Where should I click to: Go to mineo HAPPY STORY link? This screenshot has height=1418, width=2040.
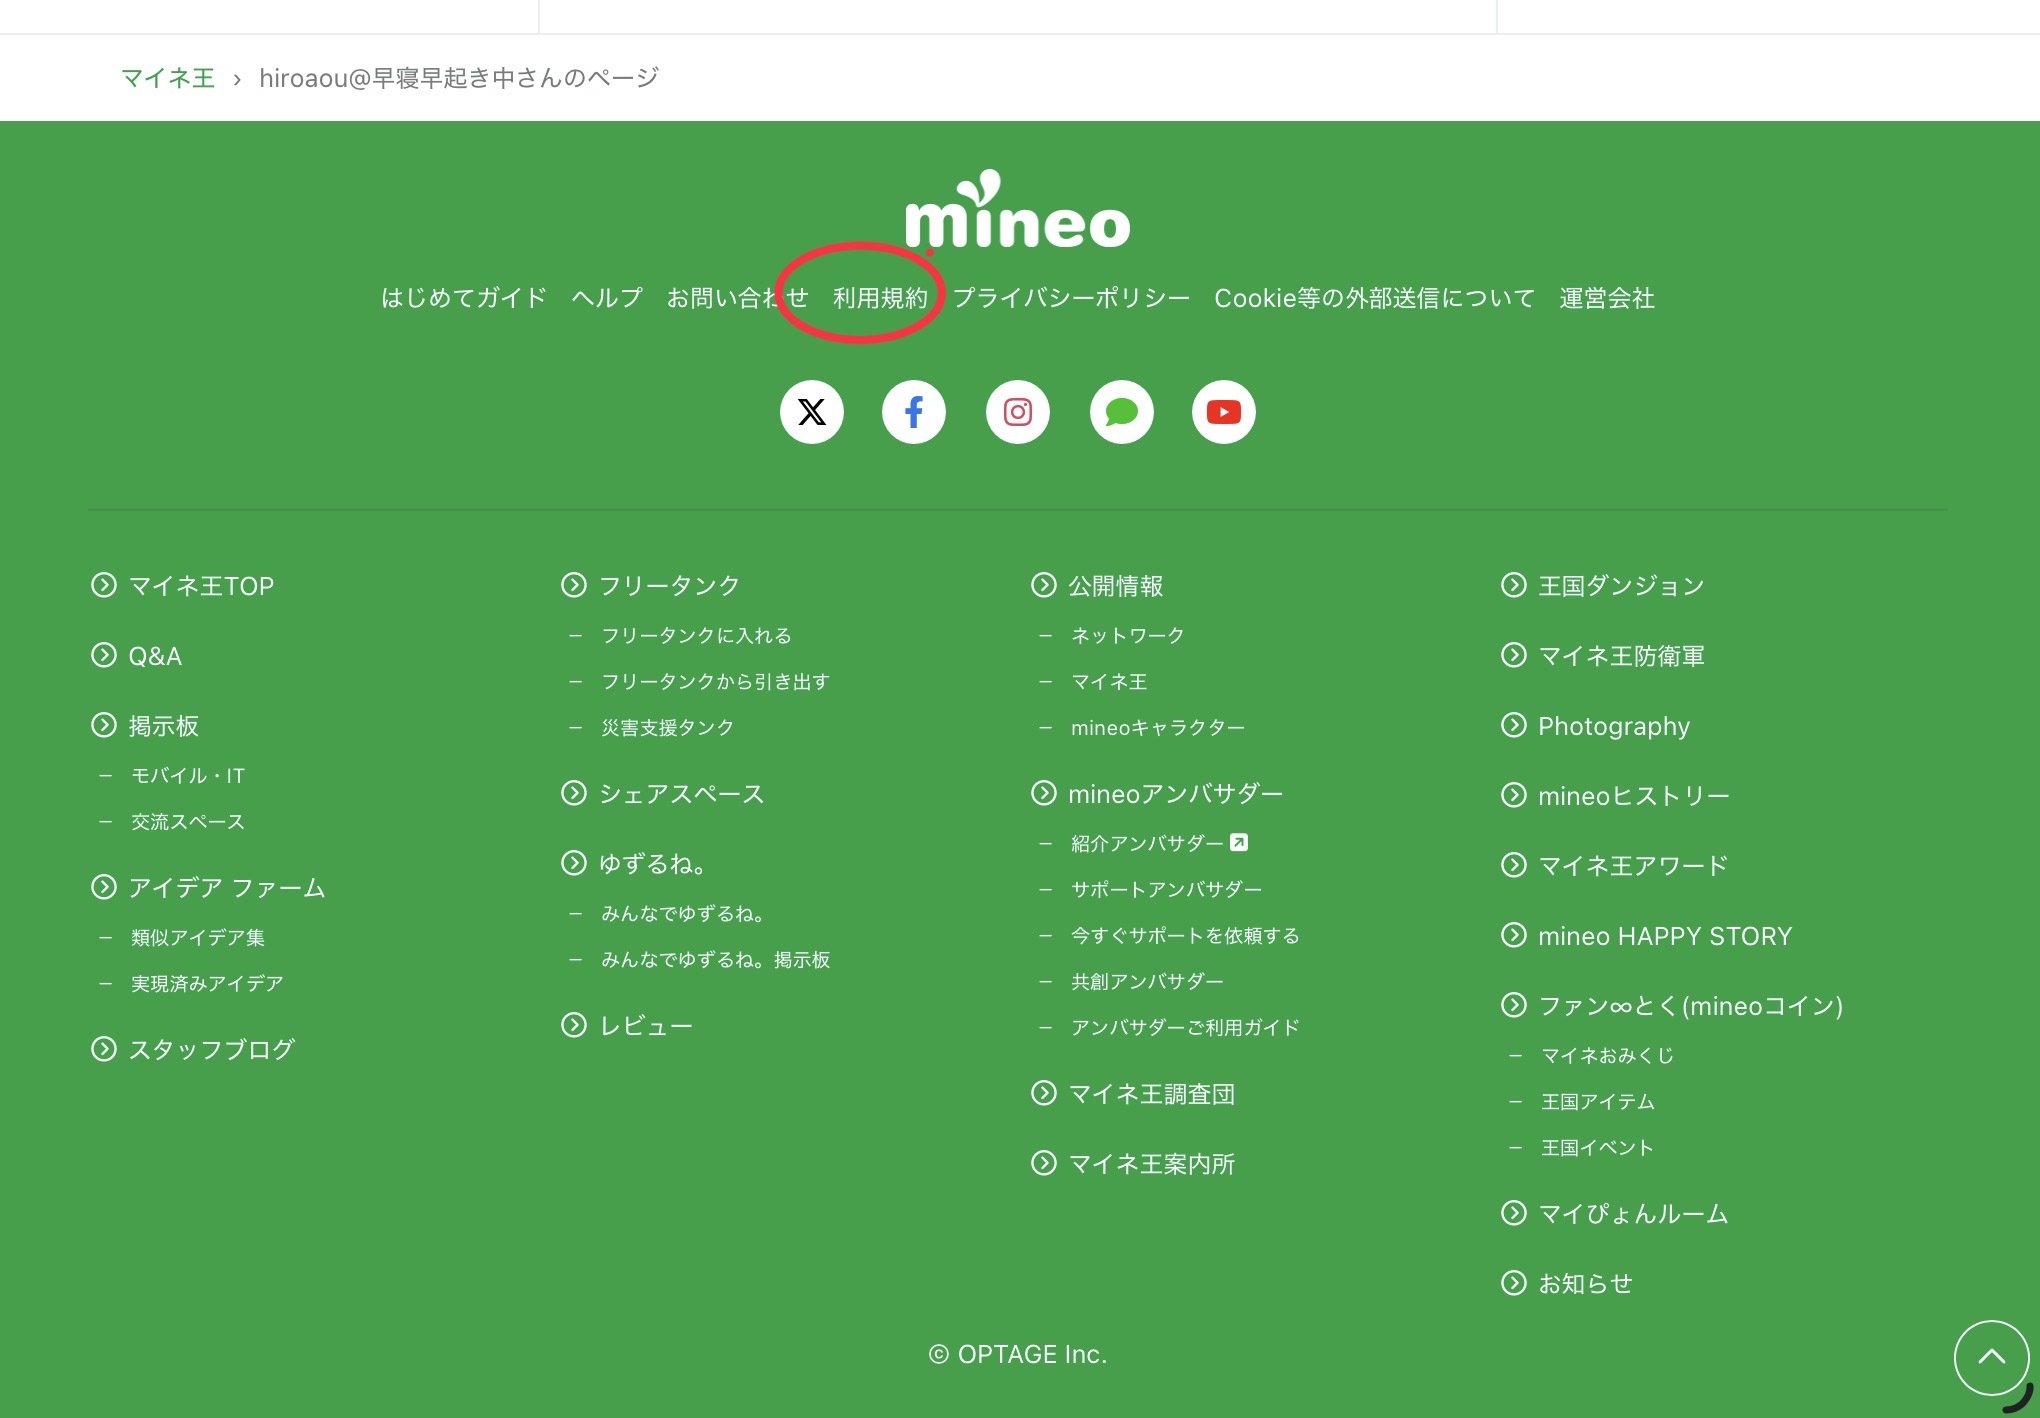[x=1664, y=936]
